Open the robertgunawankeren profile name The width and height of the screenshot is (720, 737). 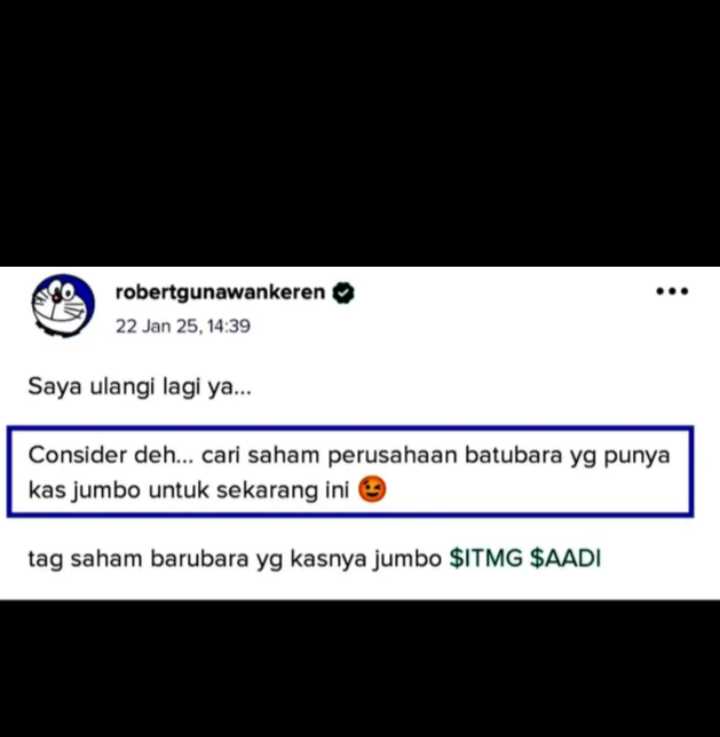(x=220, y=292)
